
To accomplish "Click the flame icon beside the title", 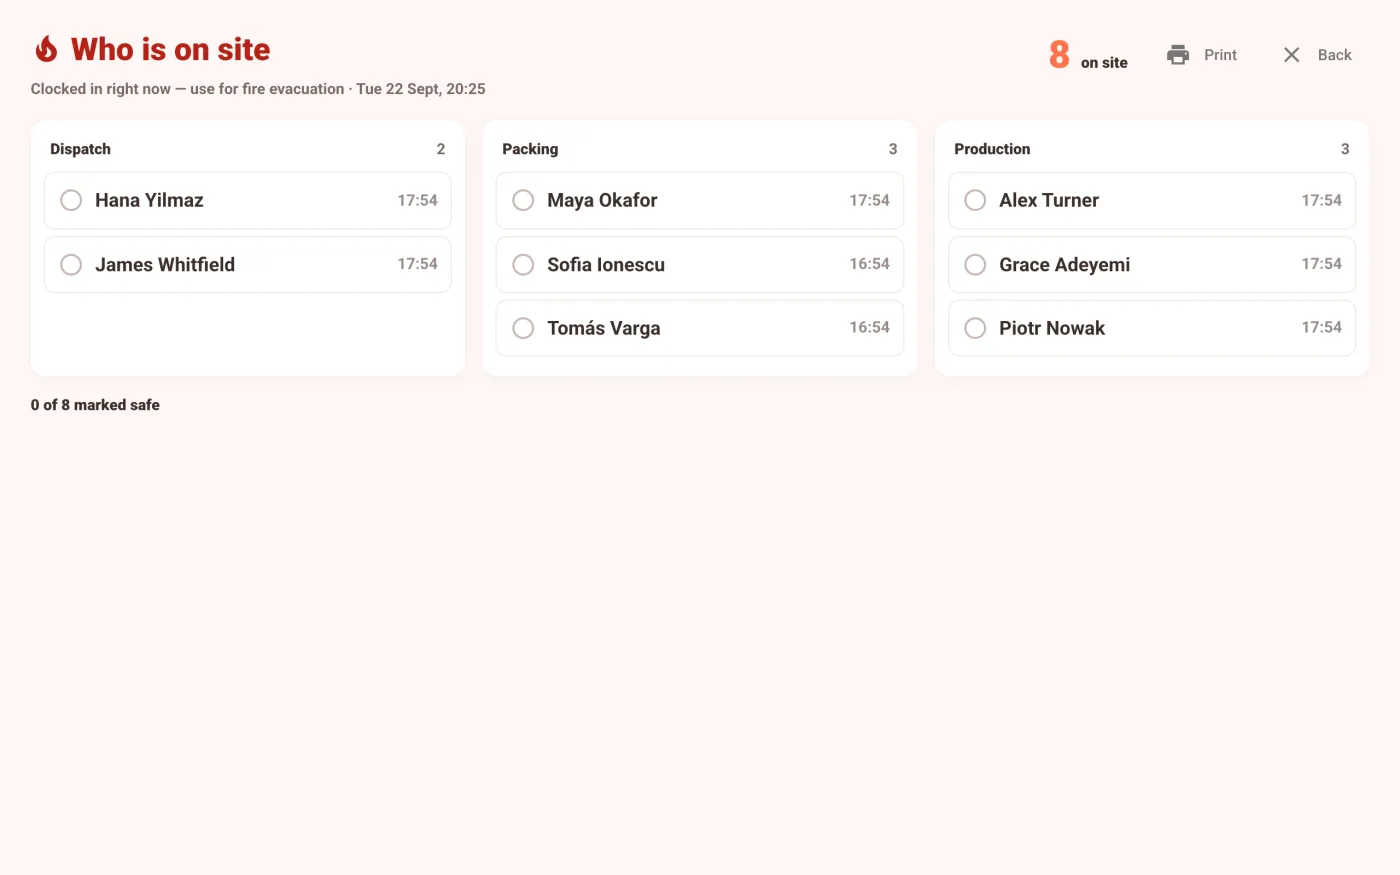I will pyautogui.click(x=46, y=49).
